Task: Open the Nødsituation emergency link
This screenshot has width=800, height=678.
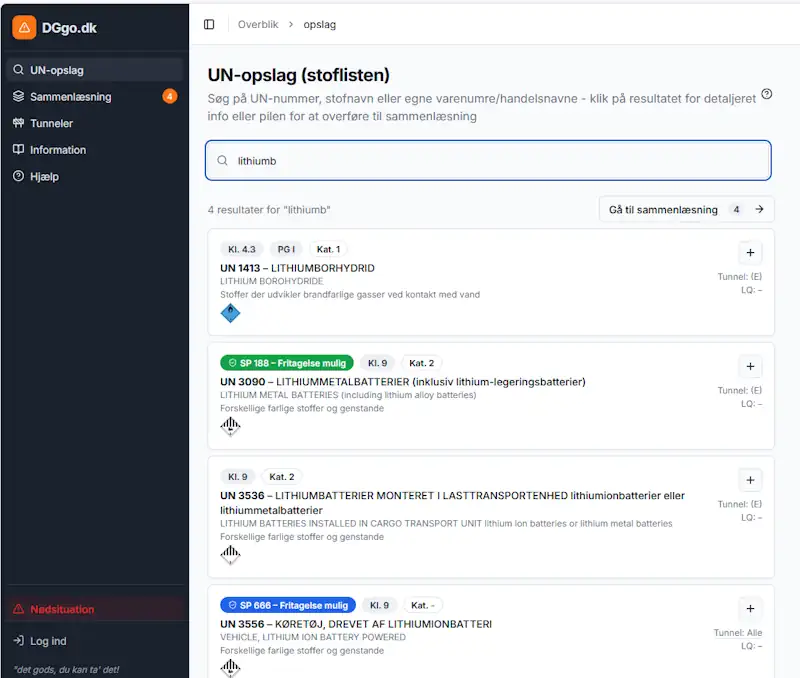Action: click(x=64, y=609)
